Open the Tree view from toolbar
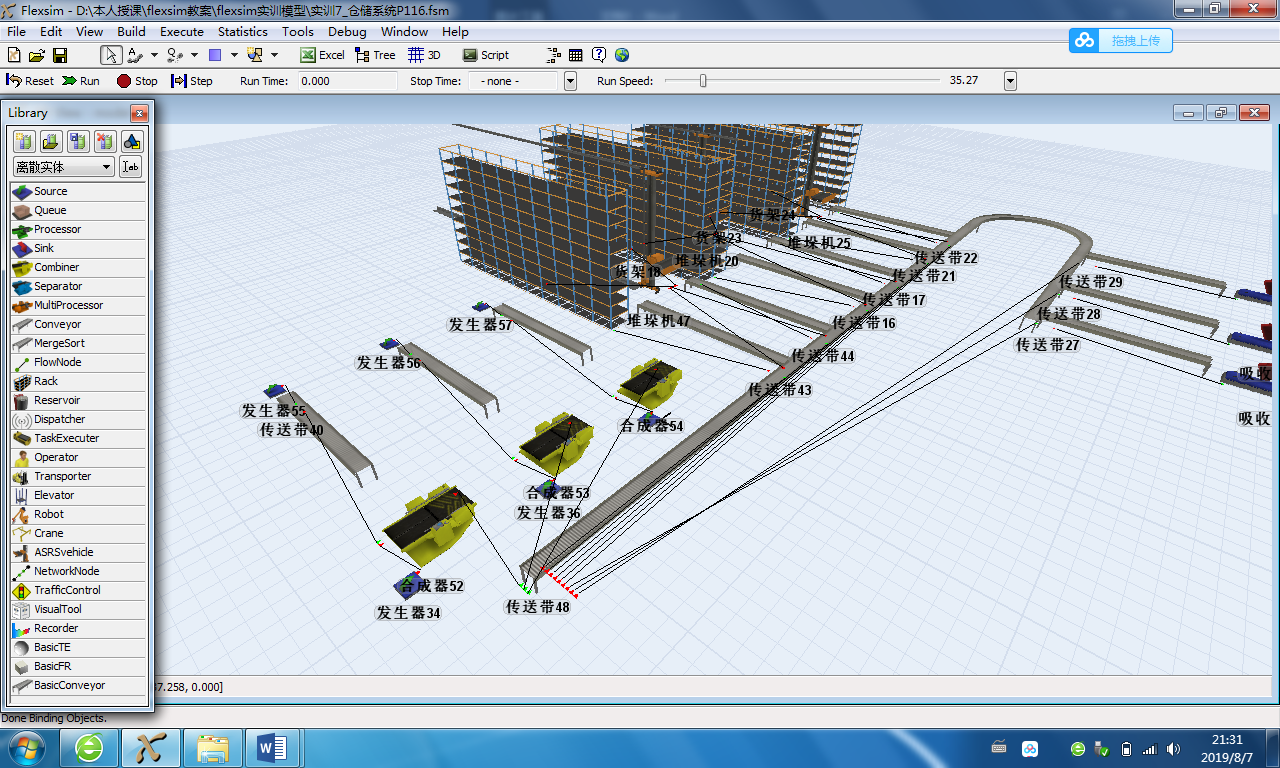This screenshot has width=1280, height=768. click(375, 55)
